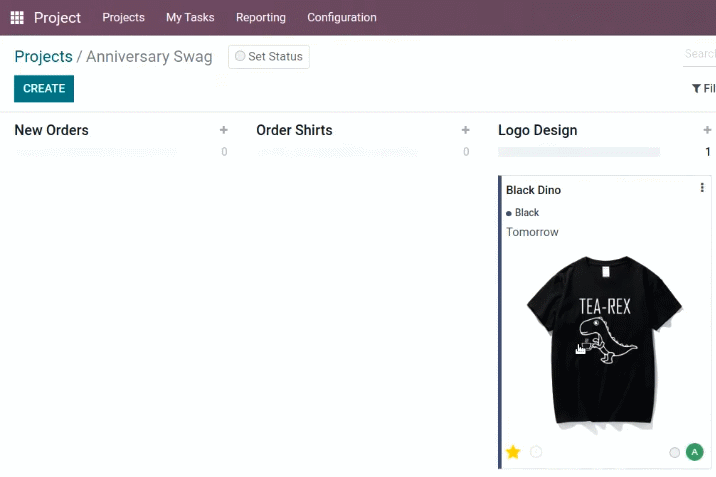
Task: Click the CREATE button
Action: tap(44, 89)
